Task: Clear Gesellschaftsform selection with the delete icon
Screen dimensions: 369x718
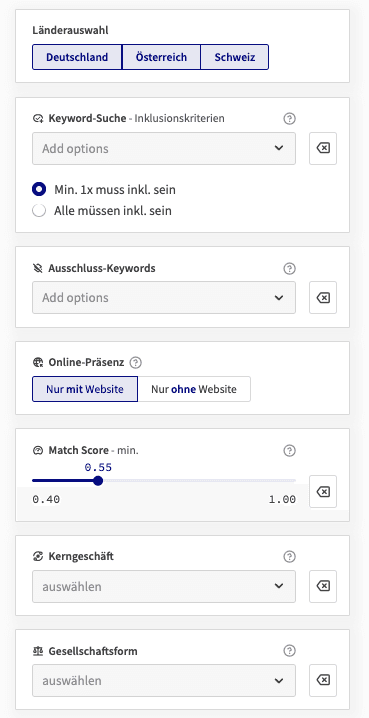Action: [x=323, y=680]
